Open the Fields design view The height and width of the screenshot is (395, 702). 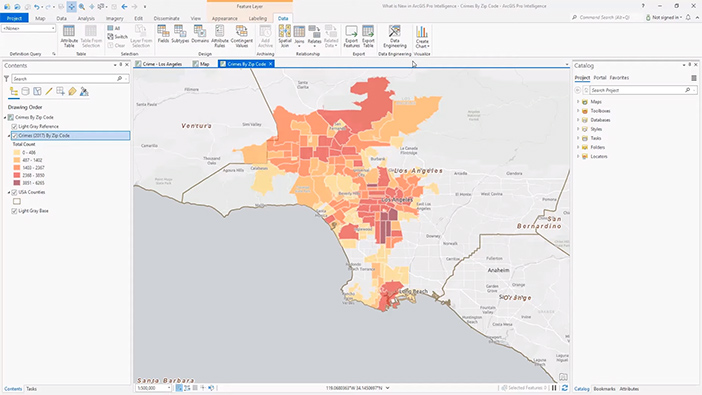click(x=163, y=34)
